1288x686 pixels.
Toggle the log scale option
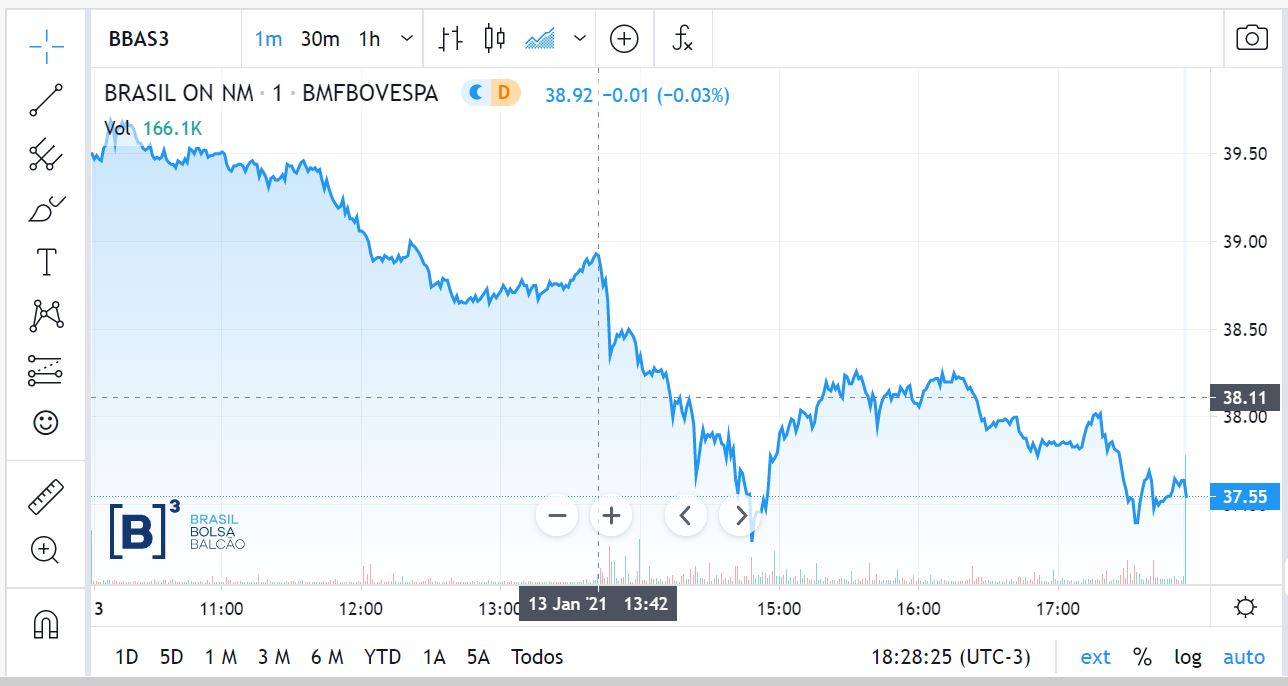1188,657
